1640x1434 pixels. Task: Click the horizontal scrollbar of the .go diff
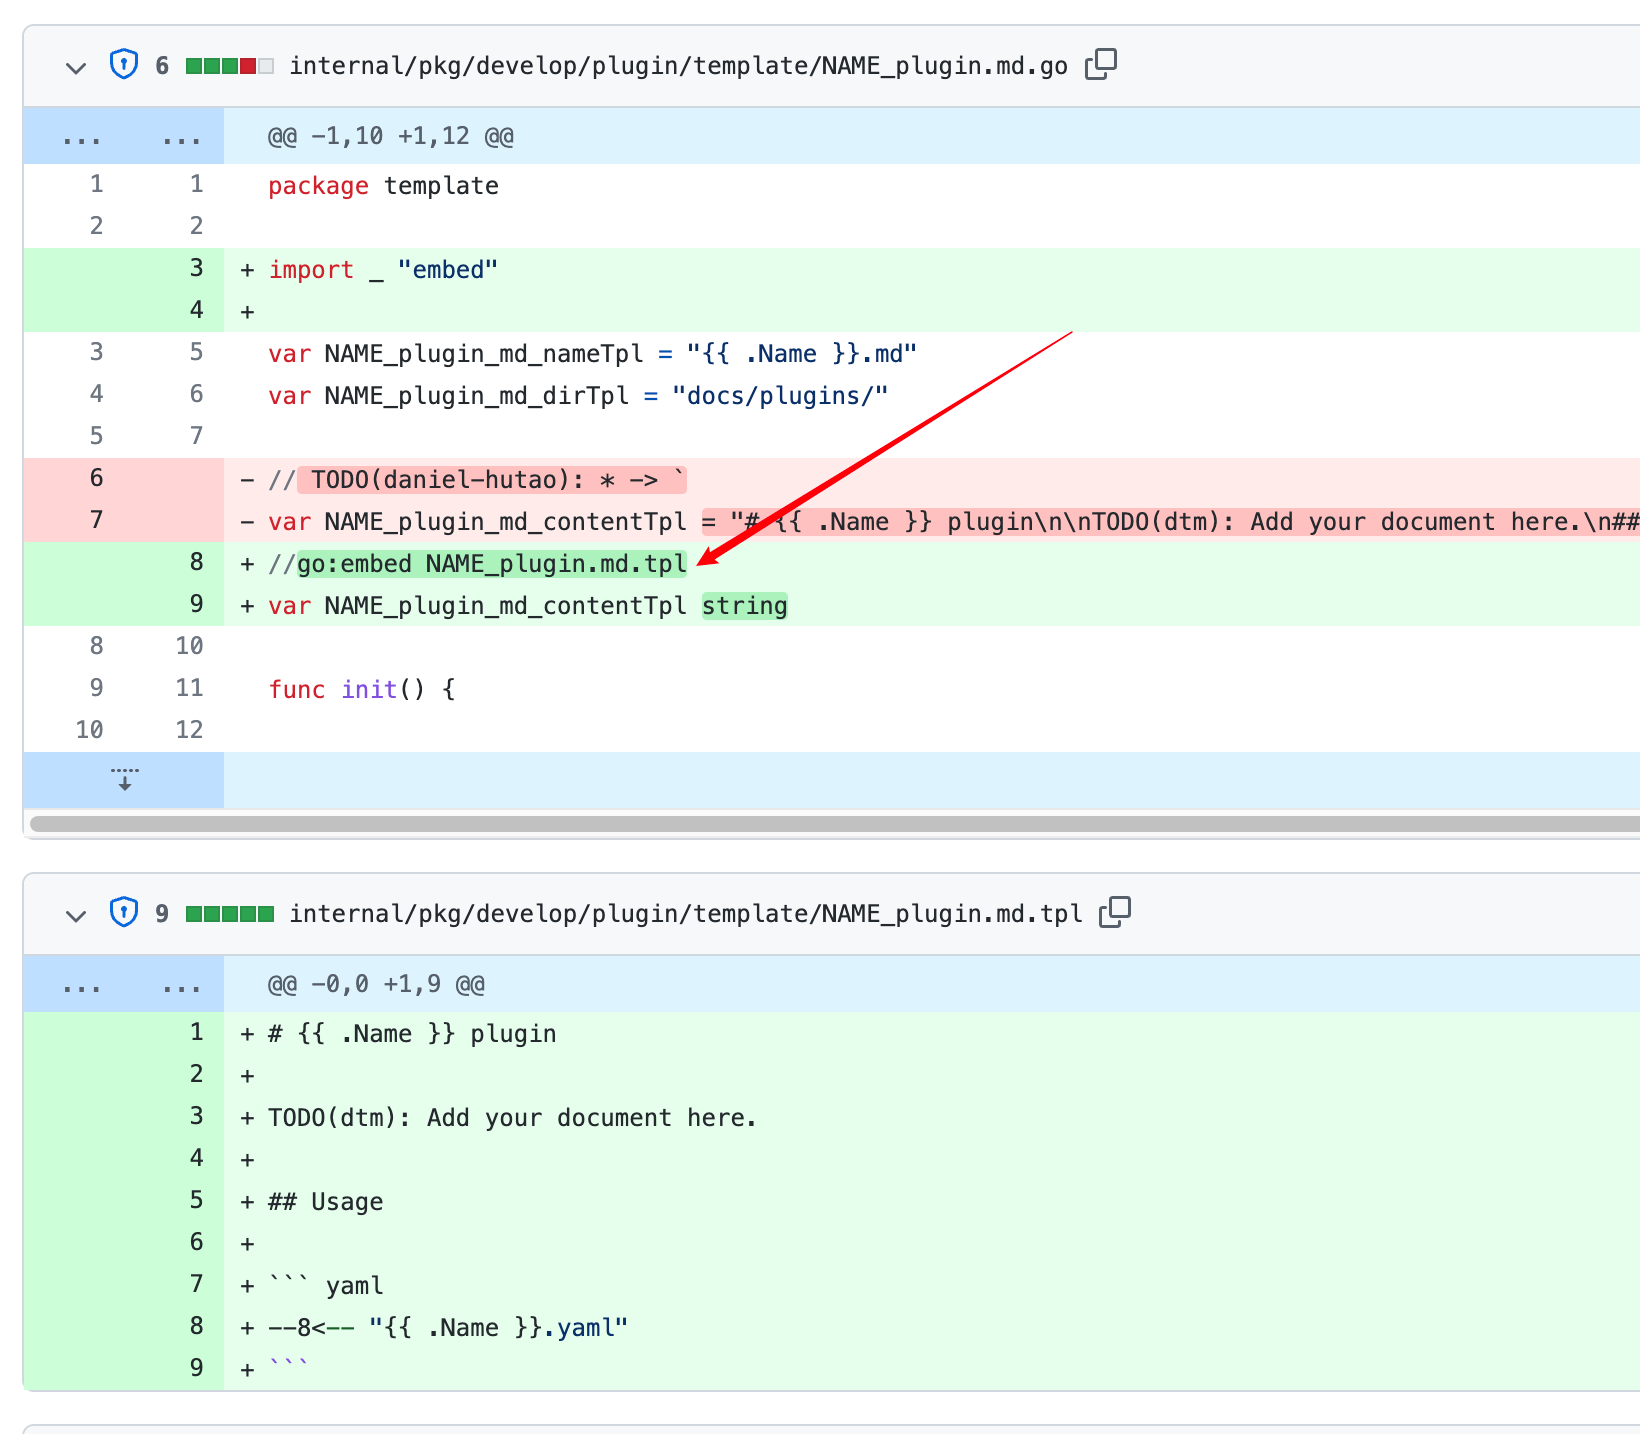pyautogui.click(x=835, y=824)
